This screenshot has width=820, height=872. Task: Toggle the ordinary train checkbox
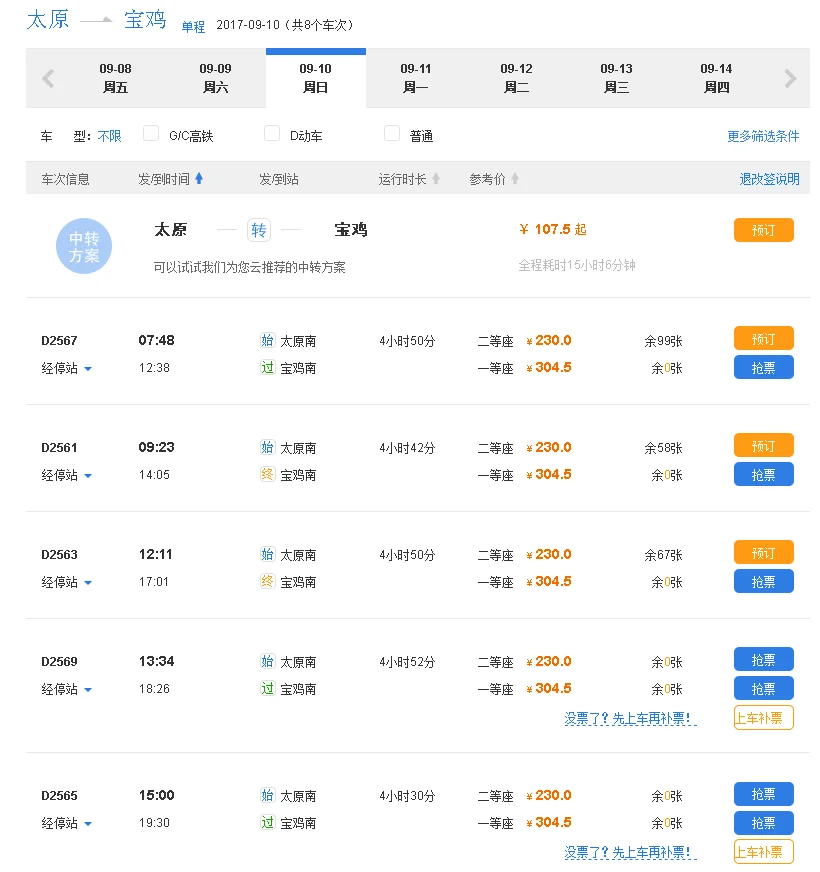pyautogui.click(x=392, y=134)
